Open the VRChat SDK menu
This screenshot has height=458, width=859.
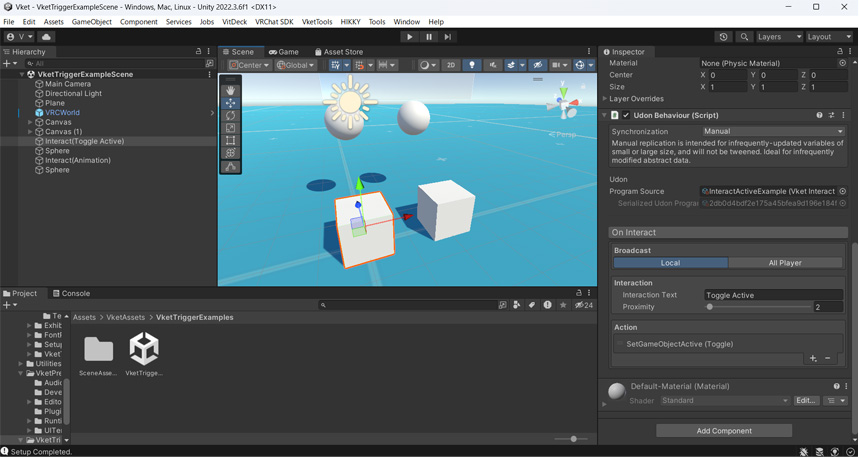point(274,21)
